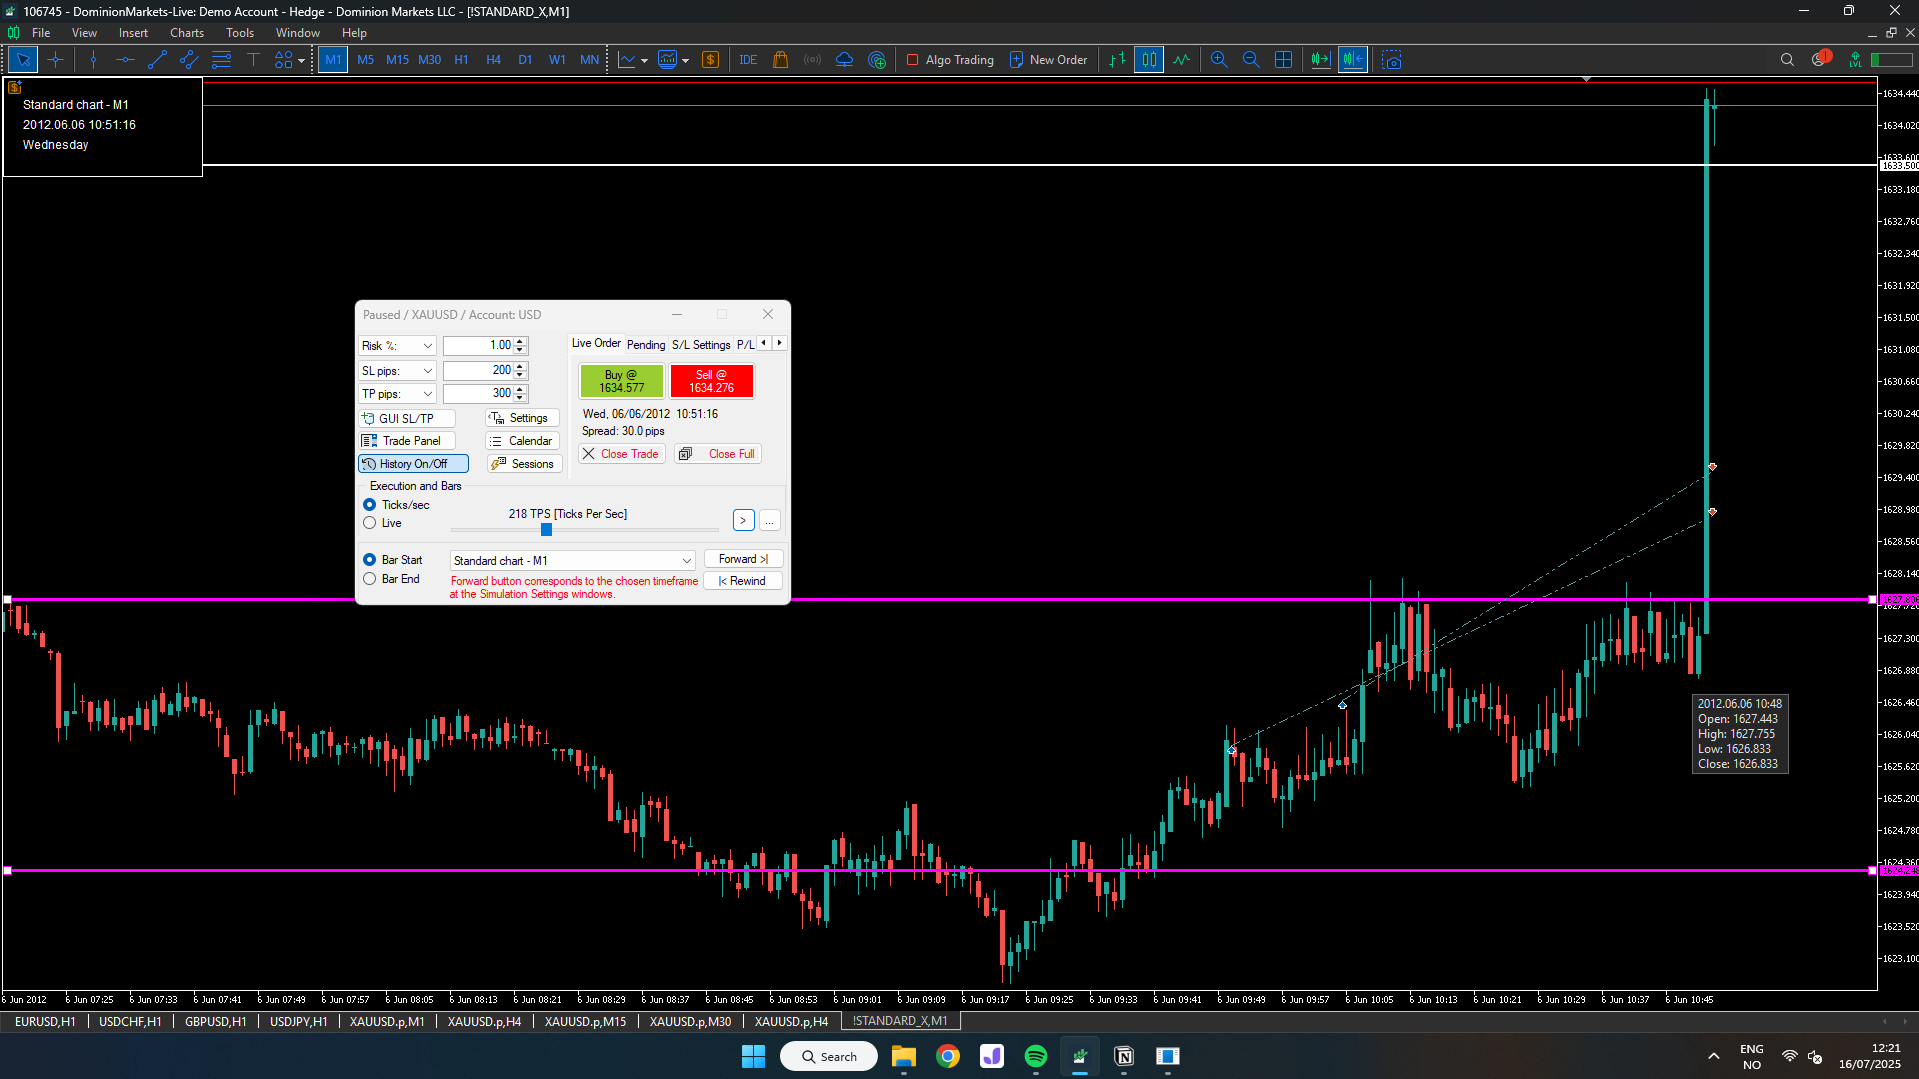1919x1079 pixels.
Task: Open Google Chrome from the taskbar
Action: [x=948, y=1056]
